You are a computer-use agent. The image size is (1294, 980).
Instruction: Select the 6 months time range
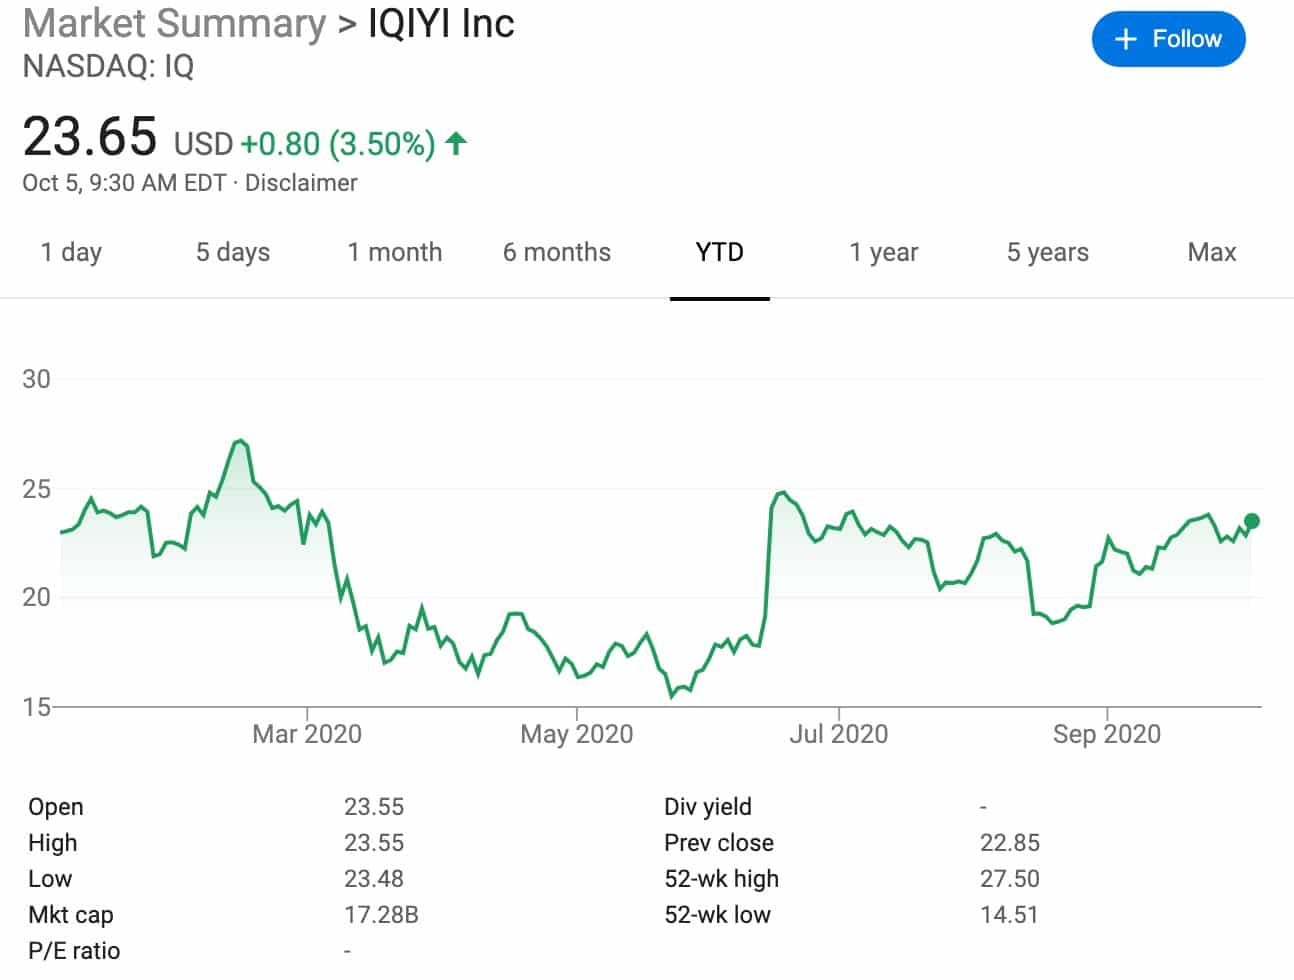pyautogui.click(x=556, y=252)
